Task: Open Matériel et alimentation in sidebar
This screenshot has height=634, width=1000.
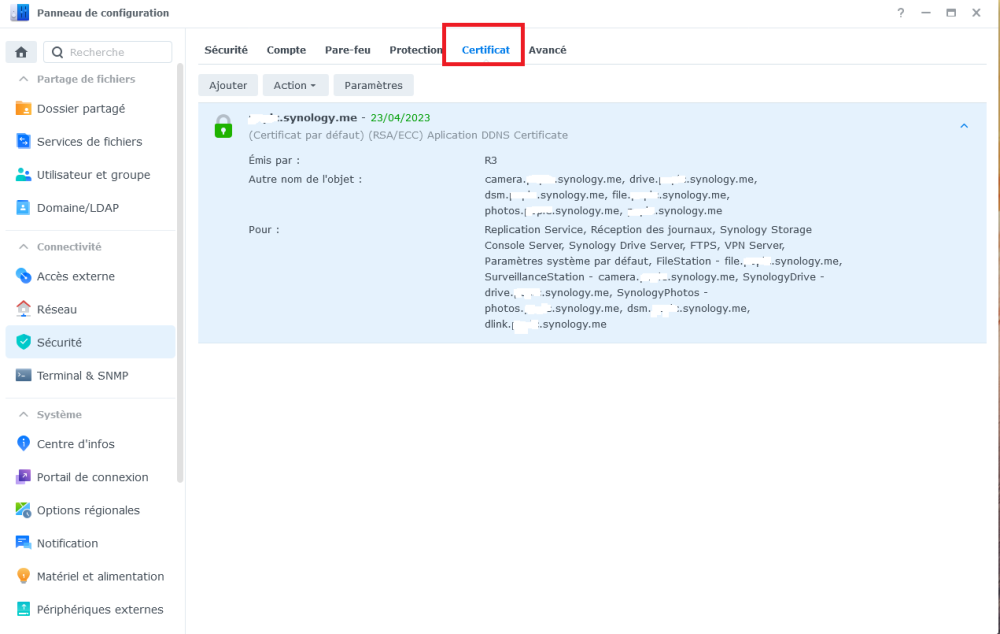Action: pos(91,577)
